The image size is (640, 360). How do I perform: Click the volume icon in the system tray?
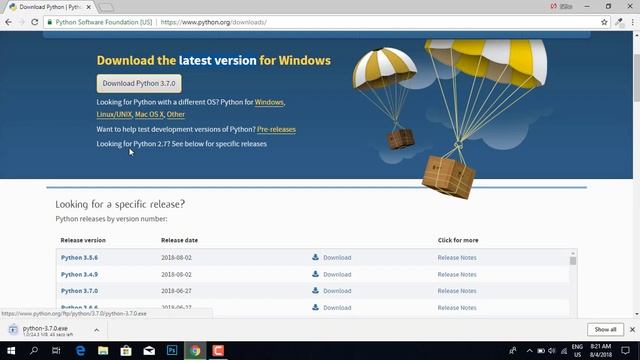(552, 351)
